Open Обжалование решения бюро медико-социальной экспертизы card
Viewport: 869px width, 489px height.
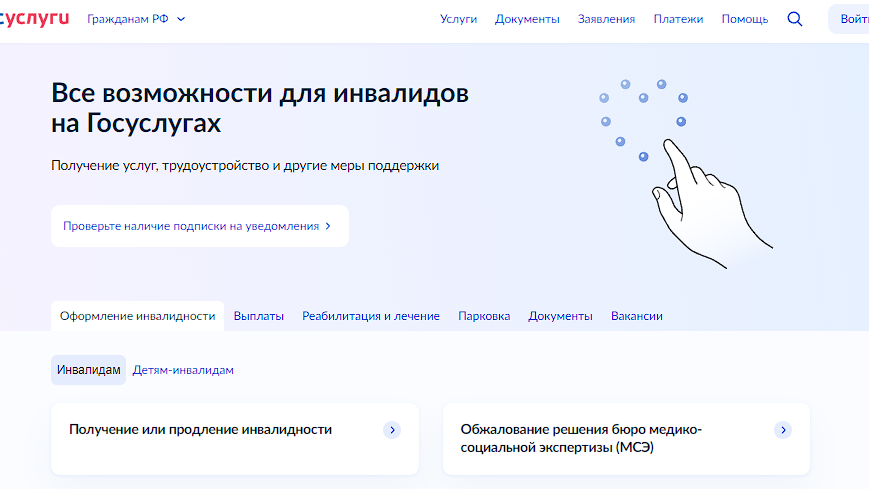pyautogui.click(x=626, y=439)
